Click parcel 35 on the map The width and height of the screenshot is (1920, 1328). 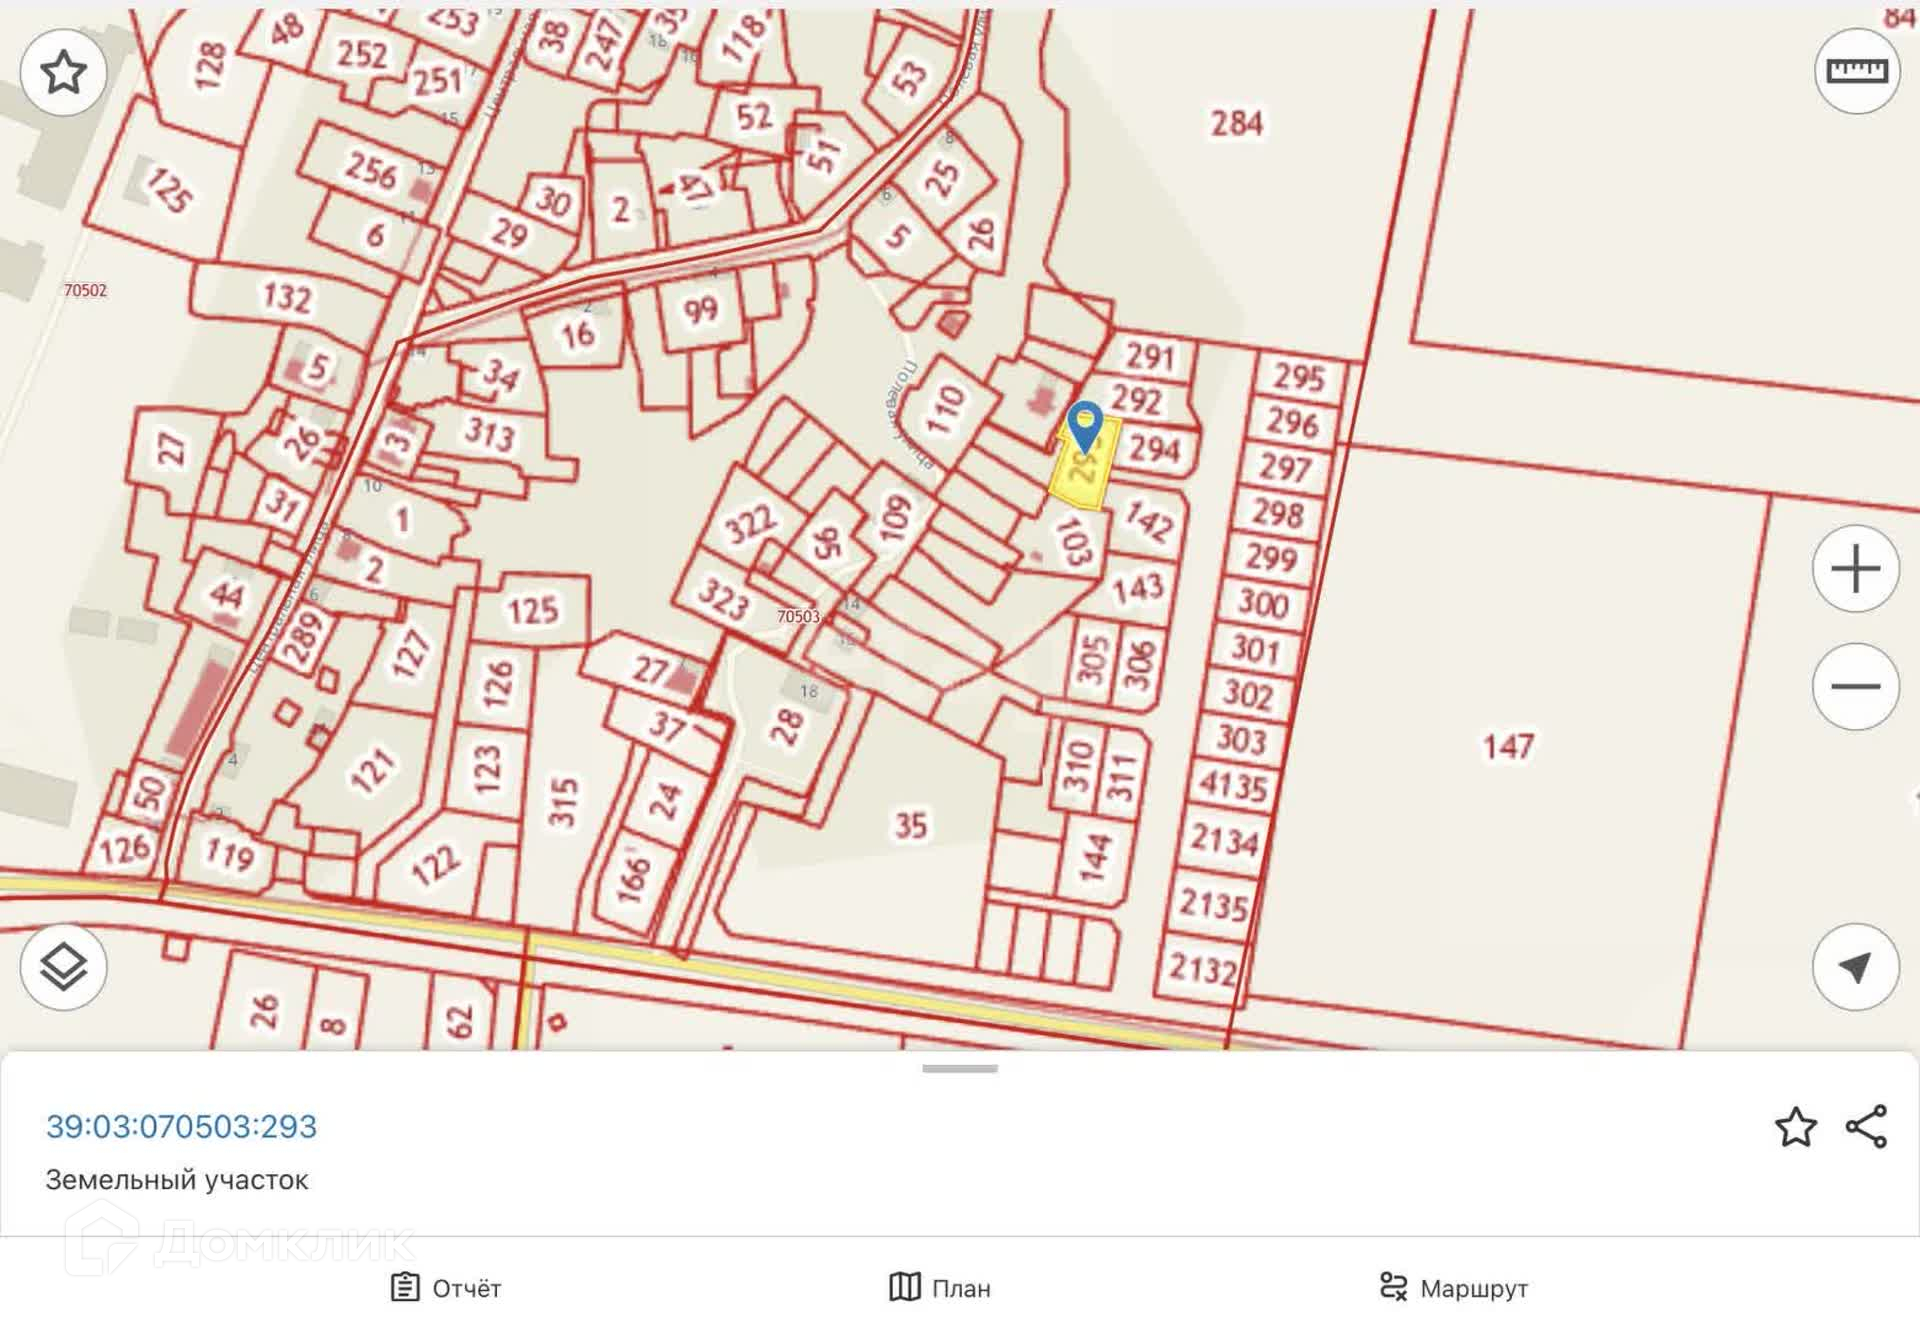[910, 826]
